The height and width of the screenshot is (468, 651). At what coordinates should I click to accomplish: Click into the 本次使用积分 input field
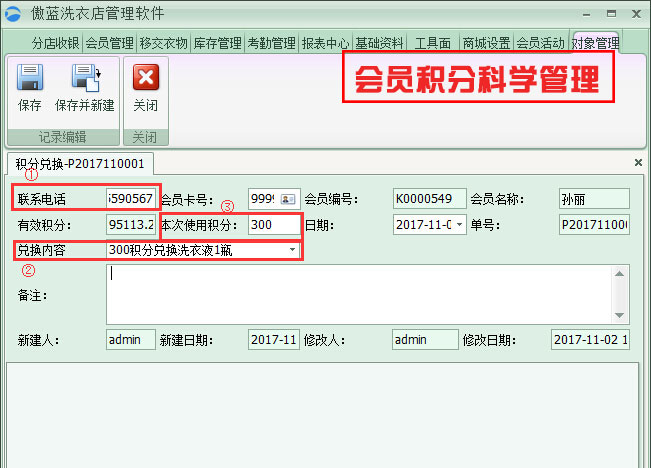tap(273, 225)
